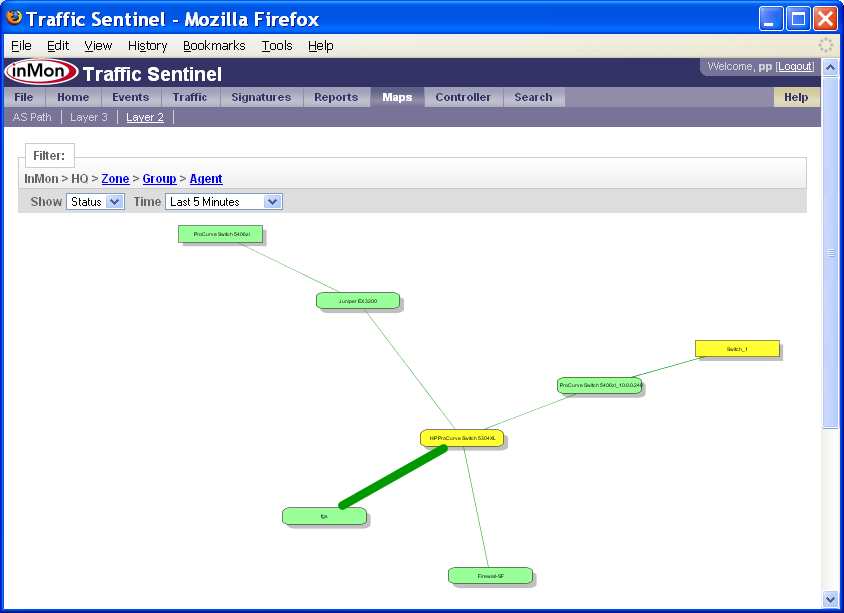This screenshot has width=844, height=613.
Task: Select the ProCurve Switch 5406zl node without IP suffix
Action: pyautogui.click(x=221, y=234)
